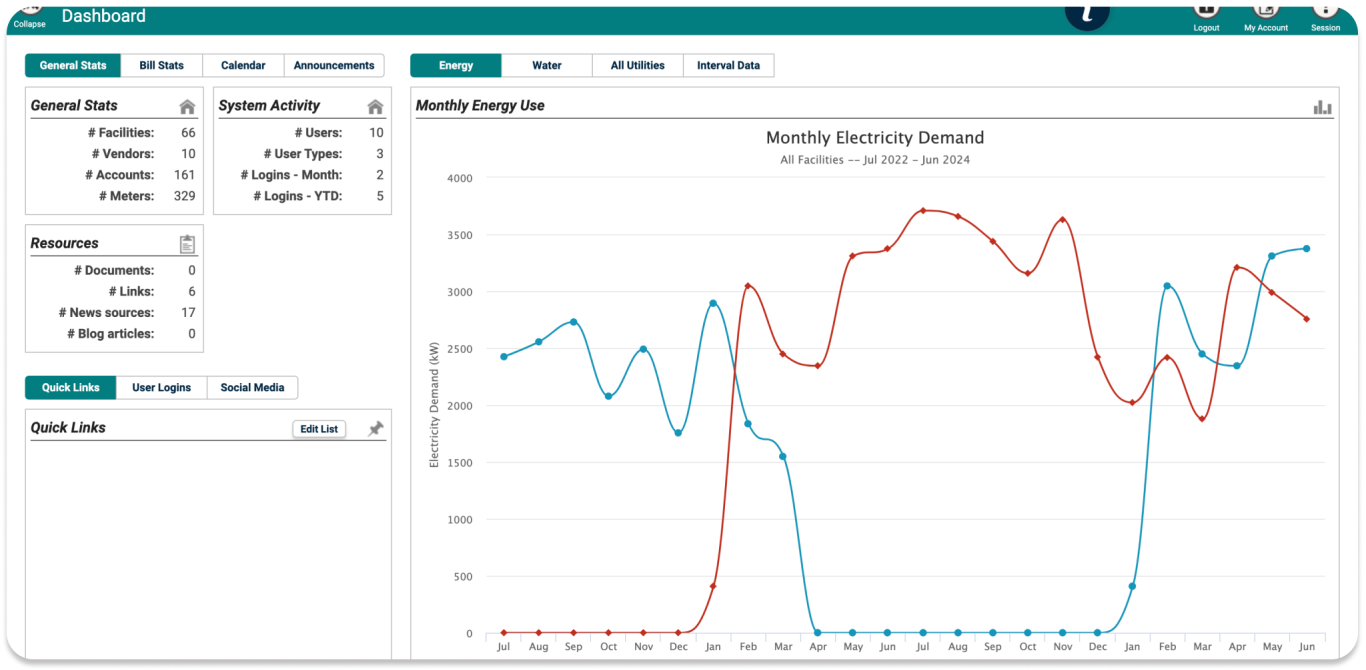Image resolution: width=1366 pixels, height=670 pixels.
Task: Switch to the Water tab
Action: (546, 65)
